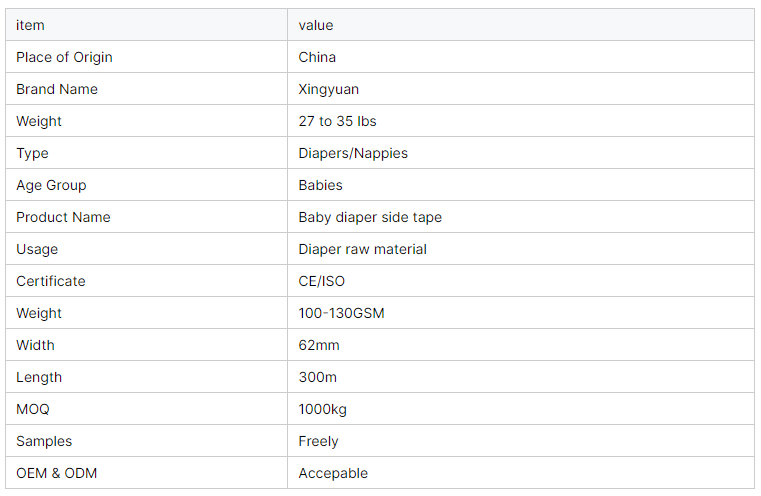Click the 'item' header cell

click(30, 25)
